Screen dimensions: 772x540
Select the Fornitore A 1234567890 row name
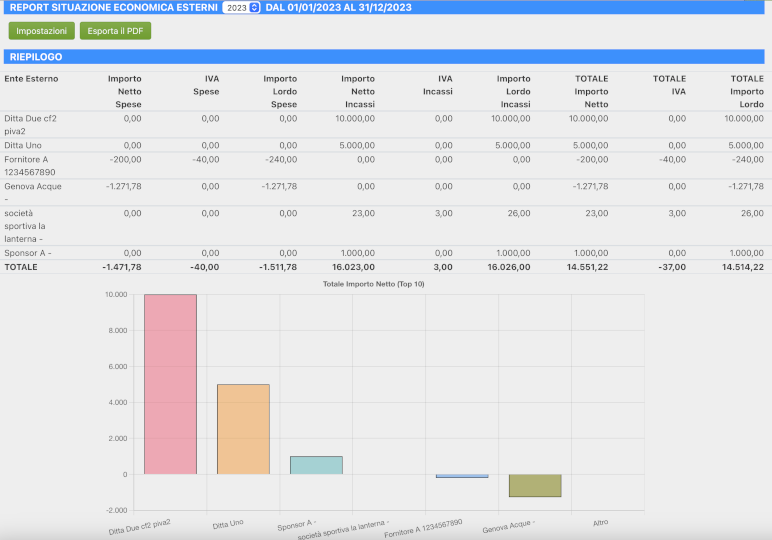[x=30, y=165]
